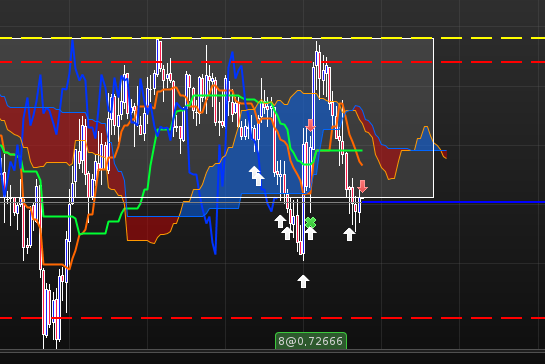This screenshot has height=364, width=545.
Task: Click the green 8@0,72666 order label
Action: click(x=311, y=341)
